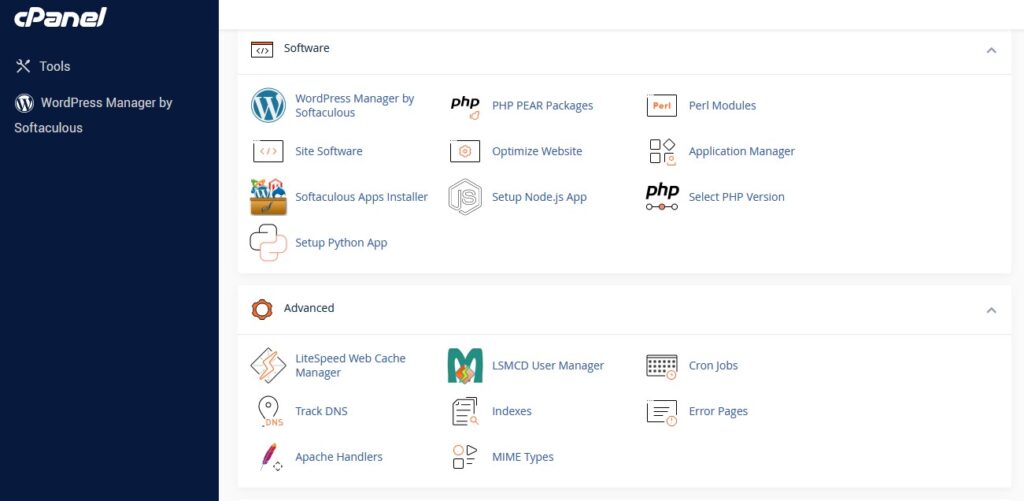Click the Application Manager icon
Image resolution: width=1024 pixels, height=501 pixels.
pos(662,152)
